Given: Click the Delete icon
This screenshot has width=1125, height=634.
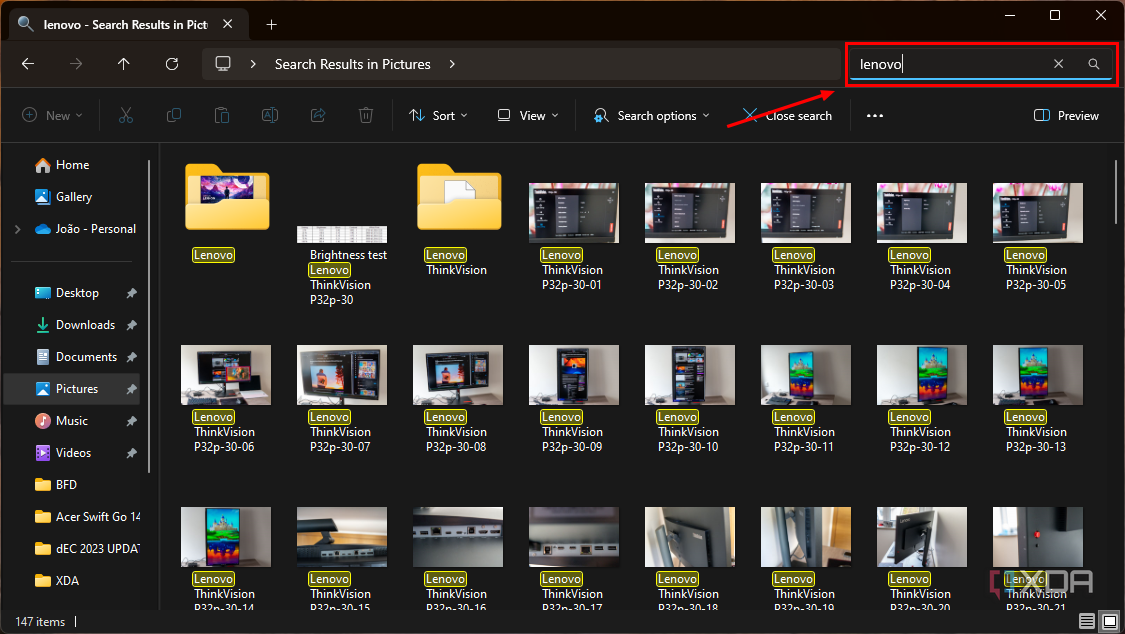Looking at the screenshot, I should coord(365,115).
